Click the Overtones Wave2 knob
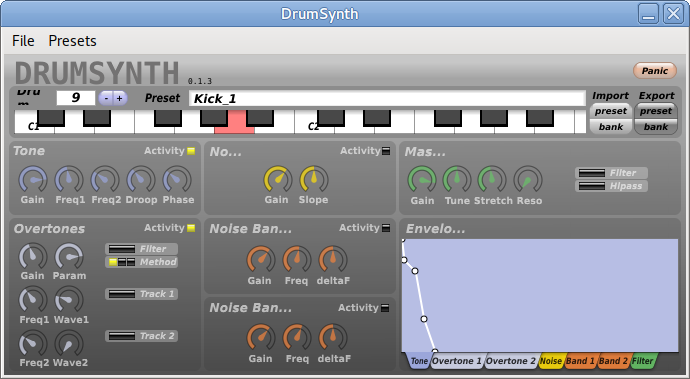 point(69,343)
